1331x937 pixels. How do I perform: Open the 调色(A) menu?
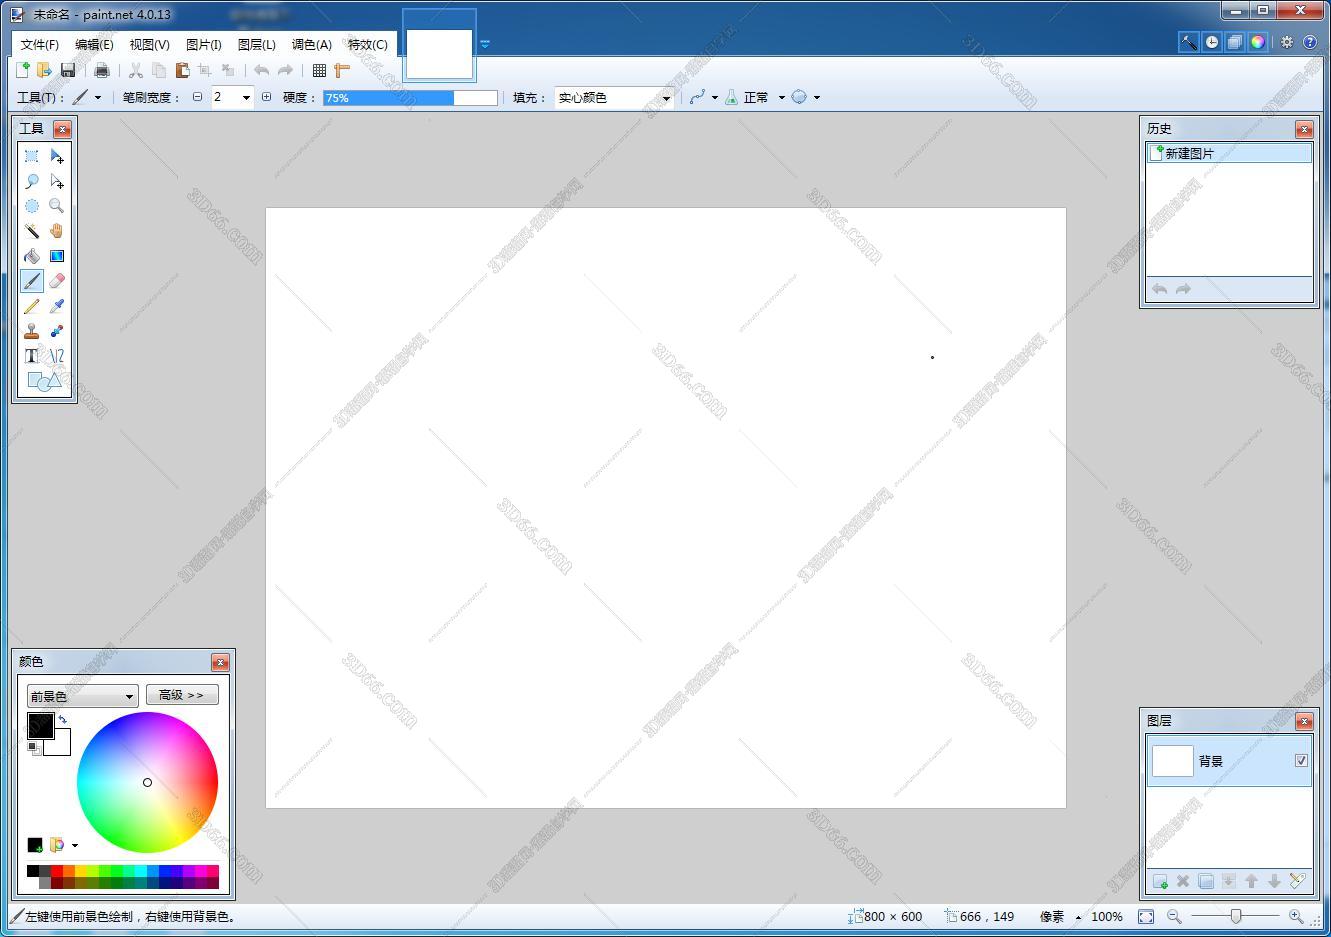[x=312, y=44]
